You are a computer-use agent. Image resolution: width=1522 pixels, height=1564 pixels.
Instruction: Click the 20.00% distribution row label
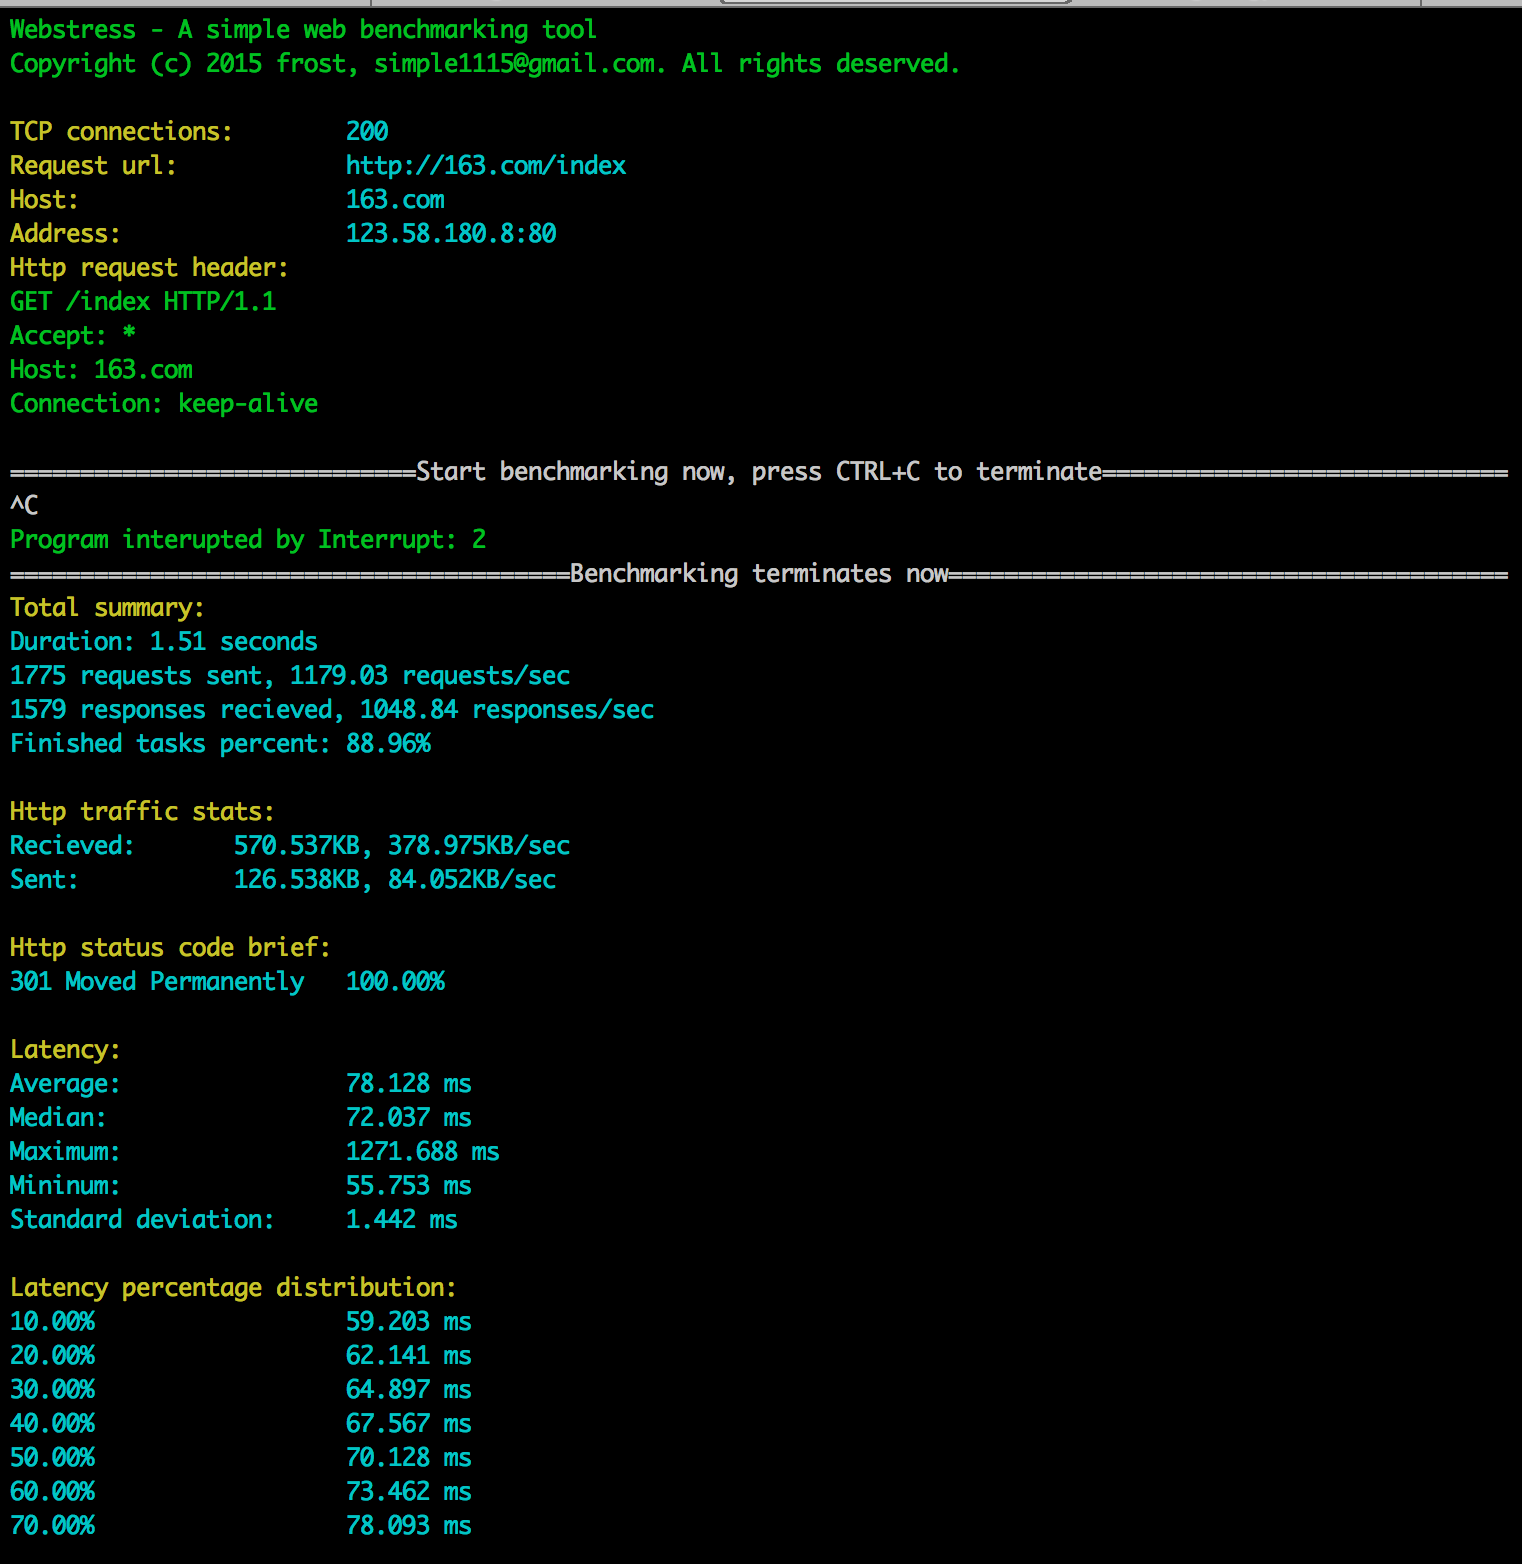click(x=53, y=1355)
